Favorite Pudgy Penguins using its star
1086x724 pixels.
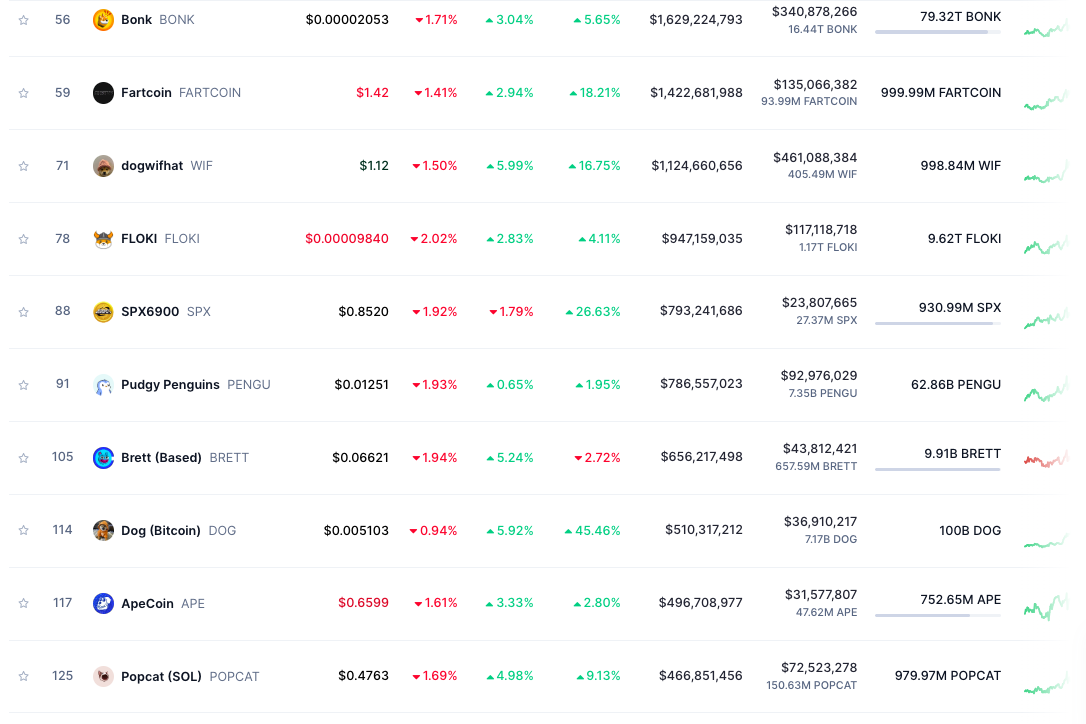point(24,385)
